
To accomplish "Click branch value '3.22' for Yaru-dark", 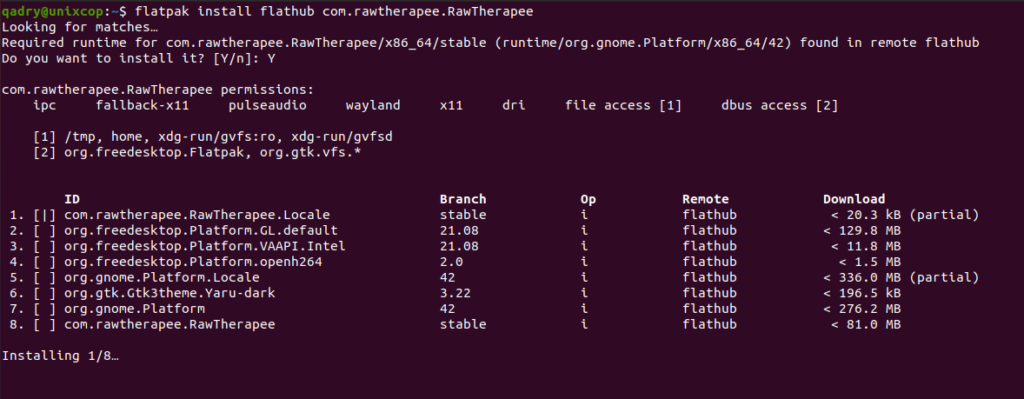I will 455,293.
